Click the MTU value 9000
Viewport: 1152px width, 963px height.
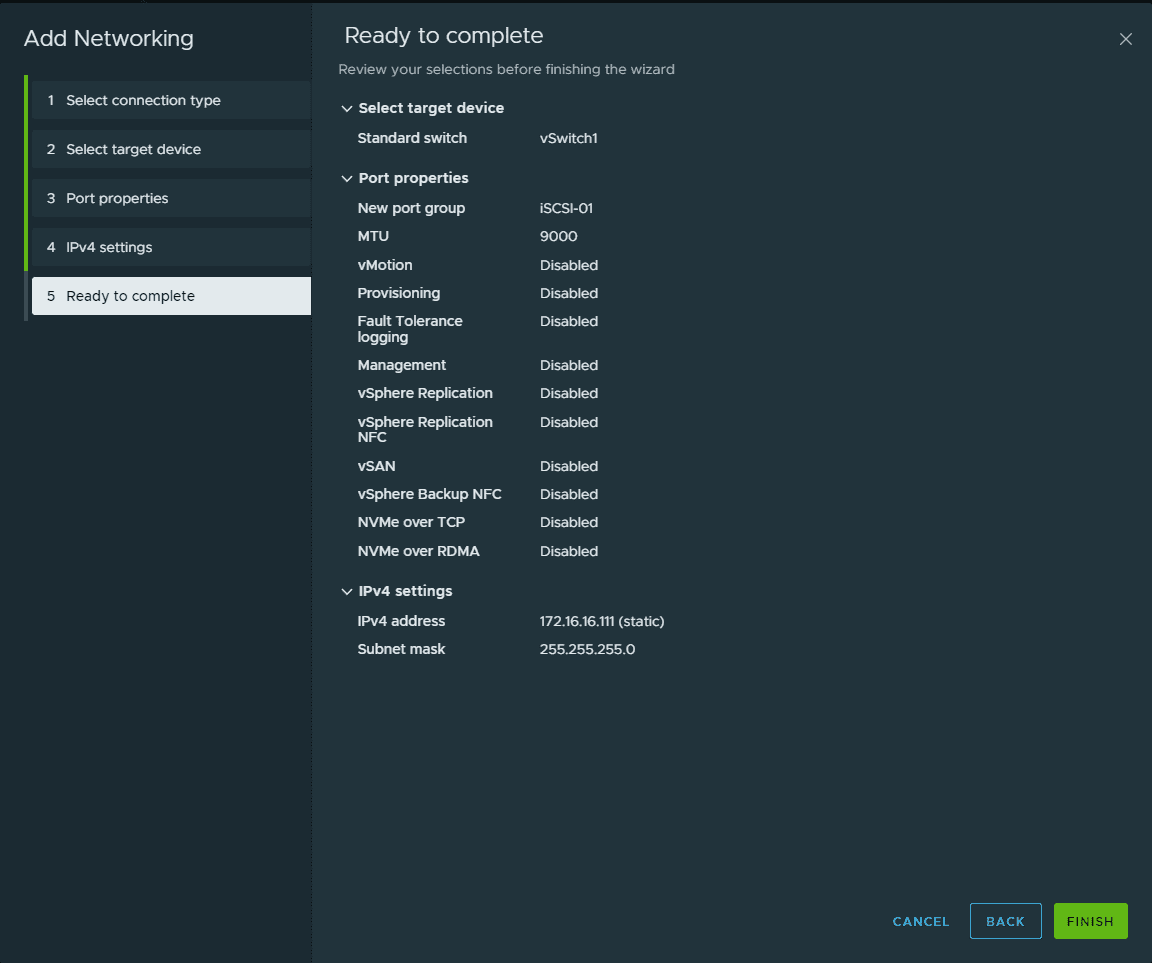[x=558, y=237]
